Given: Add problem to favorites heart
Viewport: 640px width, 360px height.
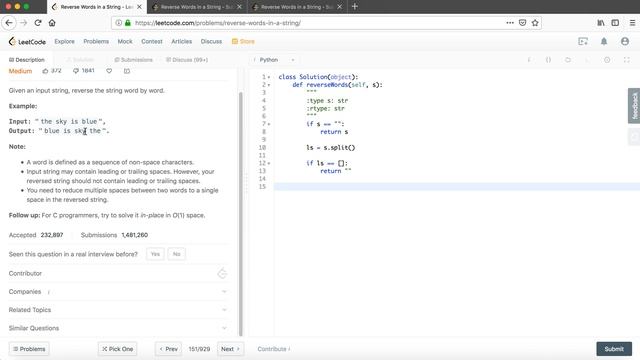Looking at the screenshot, I should coord(109,71).
